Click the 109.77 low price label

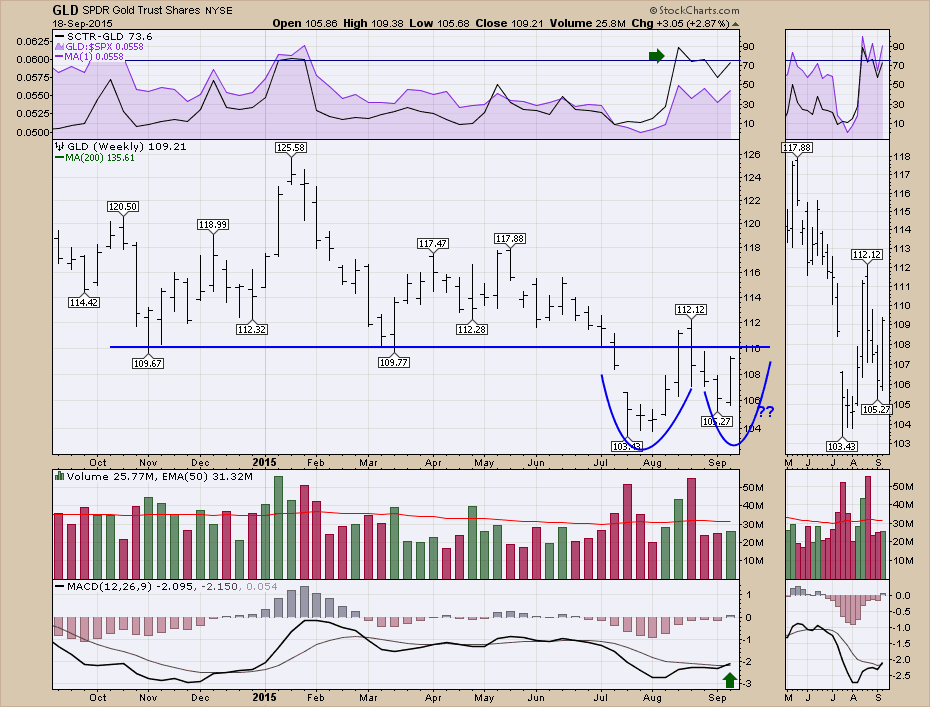(394, 362)
